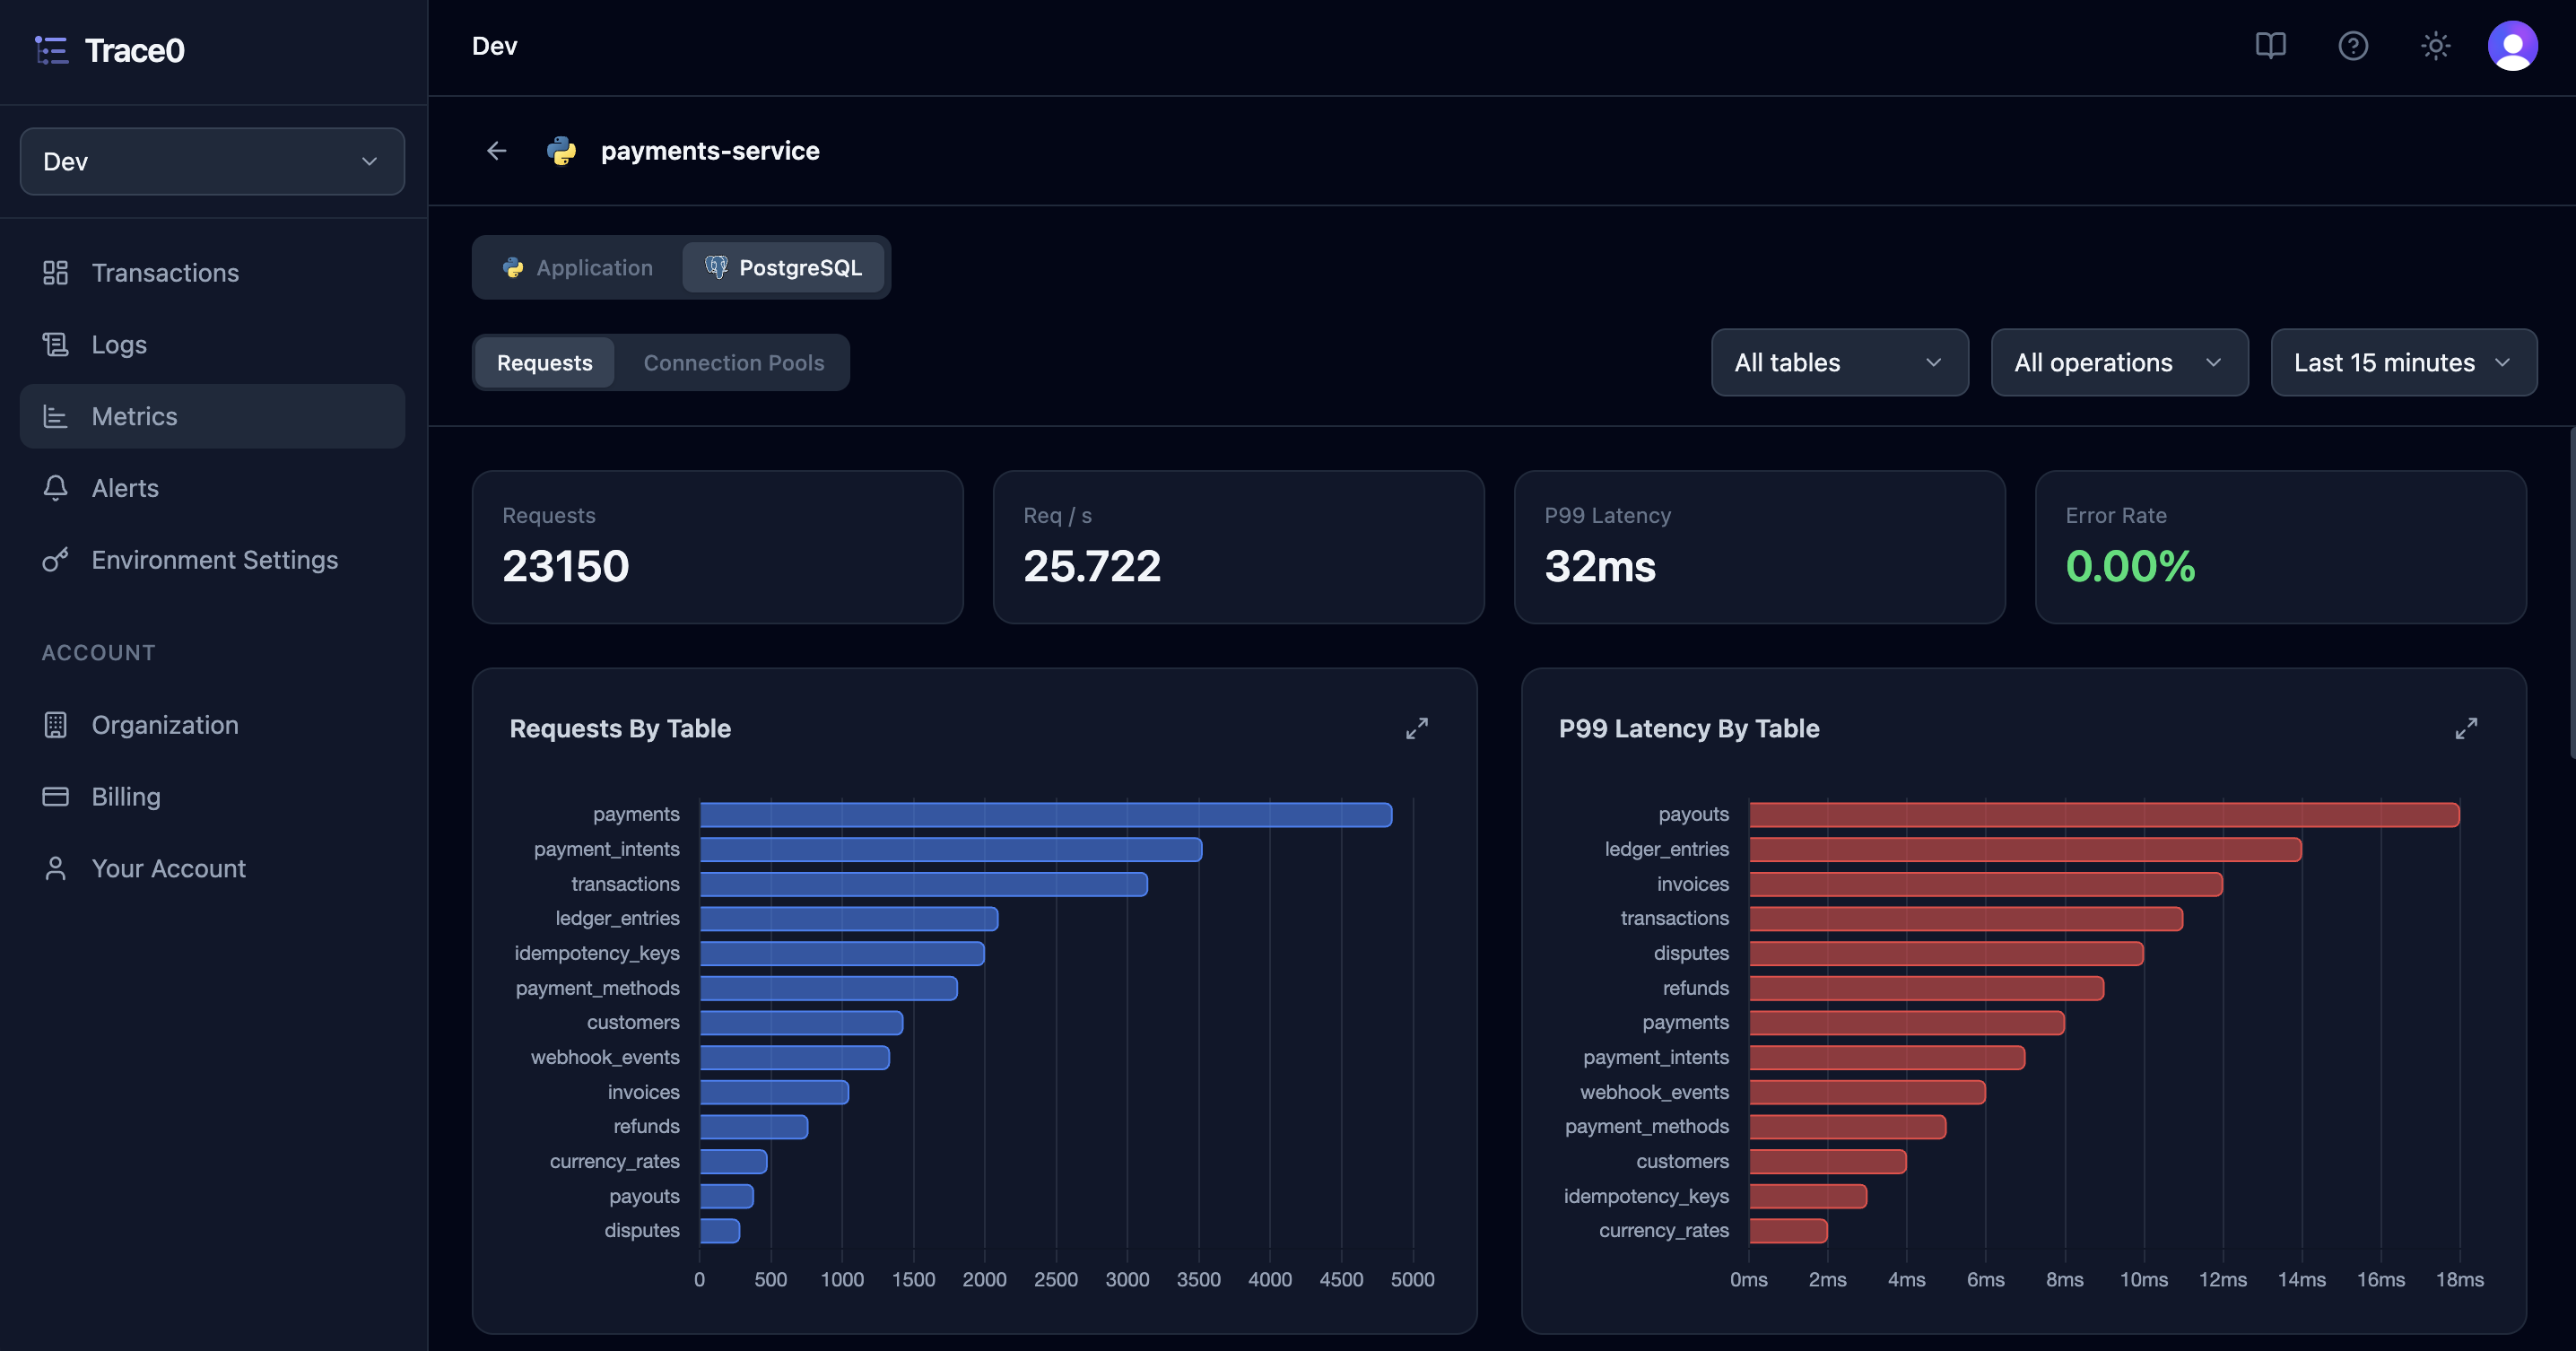Viewport: 2576px width, 1351px height.
Task: Click the PostgreSQL elephant icon
Action: tap(716, 267)
